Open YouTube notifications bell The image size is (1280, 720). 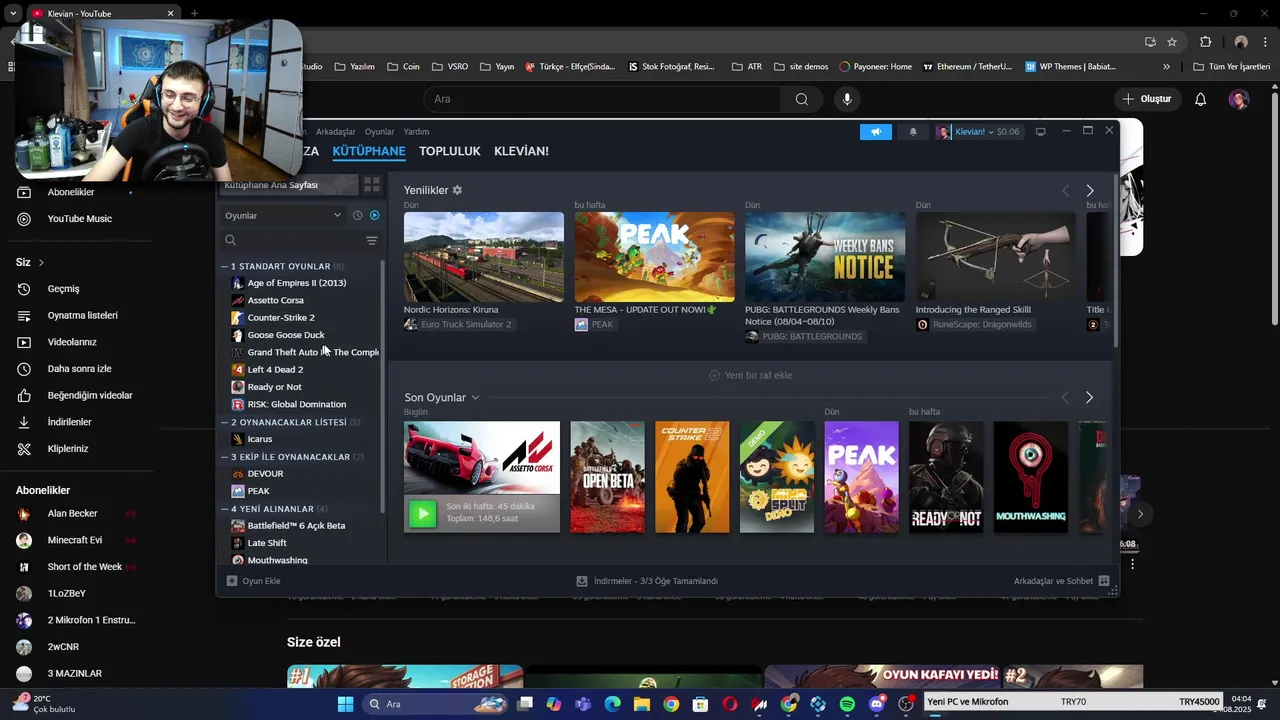point(1200,99)
